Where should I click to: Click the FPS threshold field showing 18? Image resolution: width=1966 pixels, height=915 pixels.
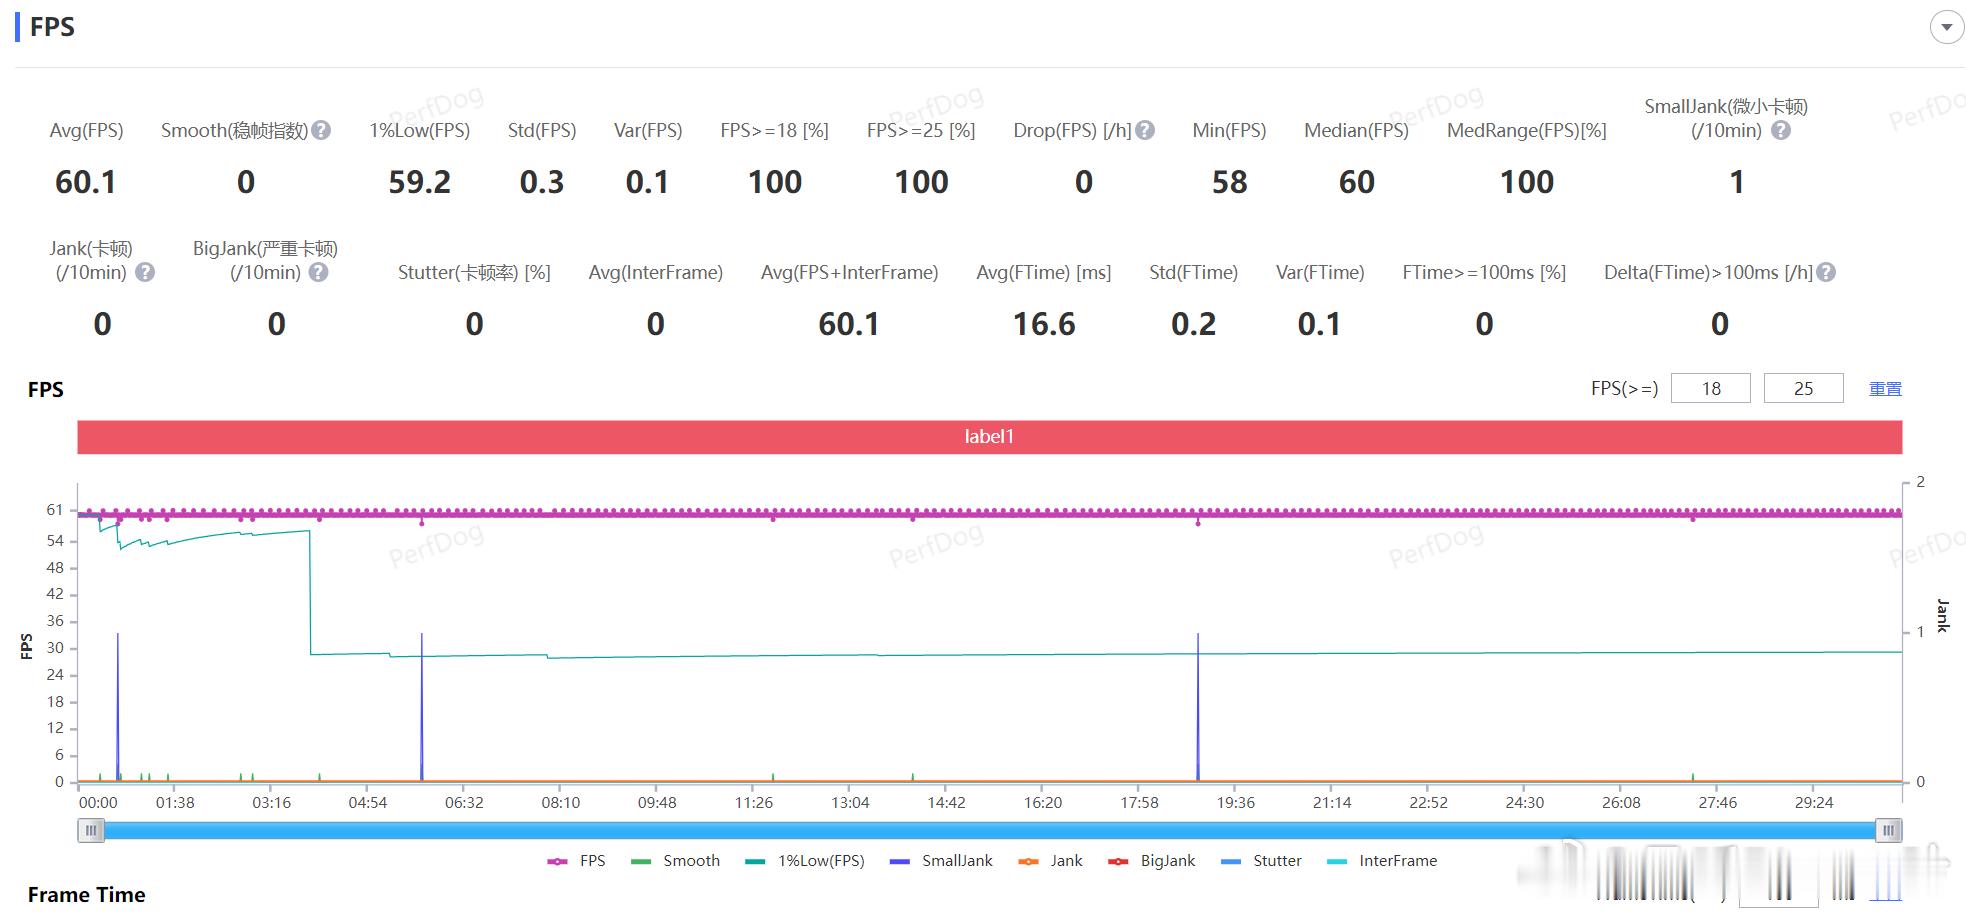1711,388
